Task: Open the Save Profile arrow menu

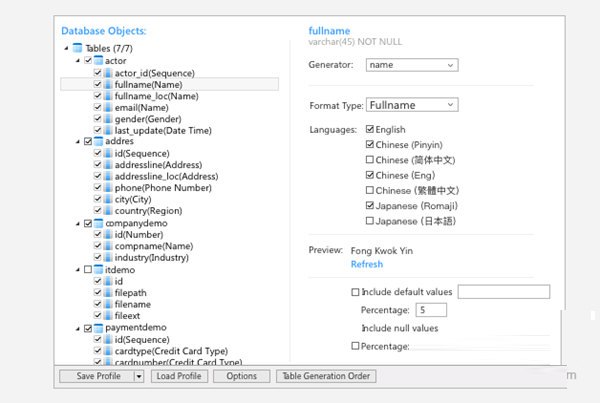Action: tap(139, 376)
